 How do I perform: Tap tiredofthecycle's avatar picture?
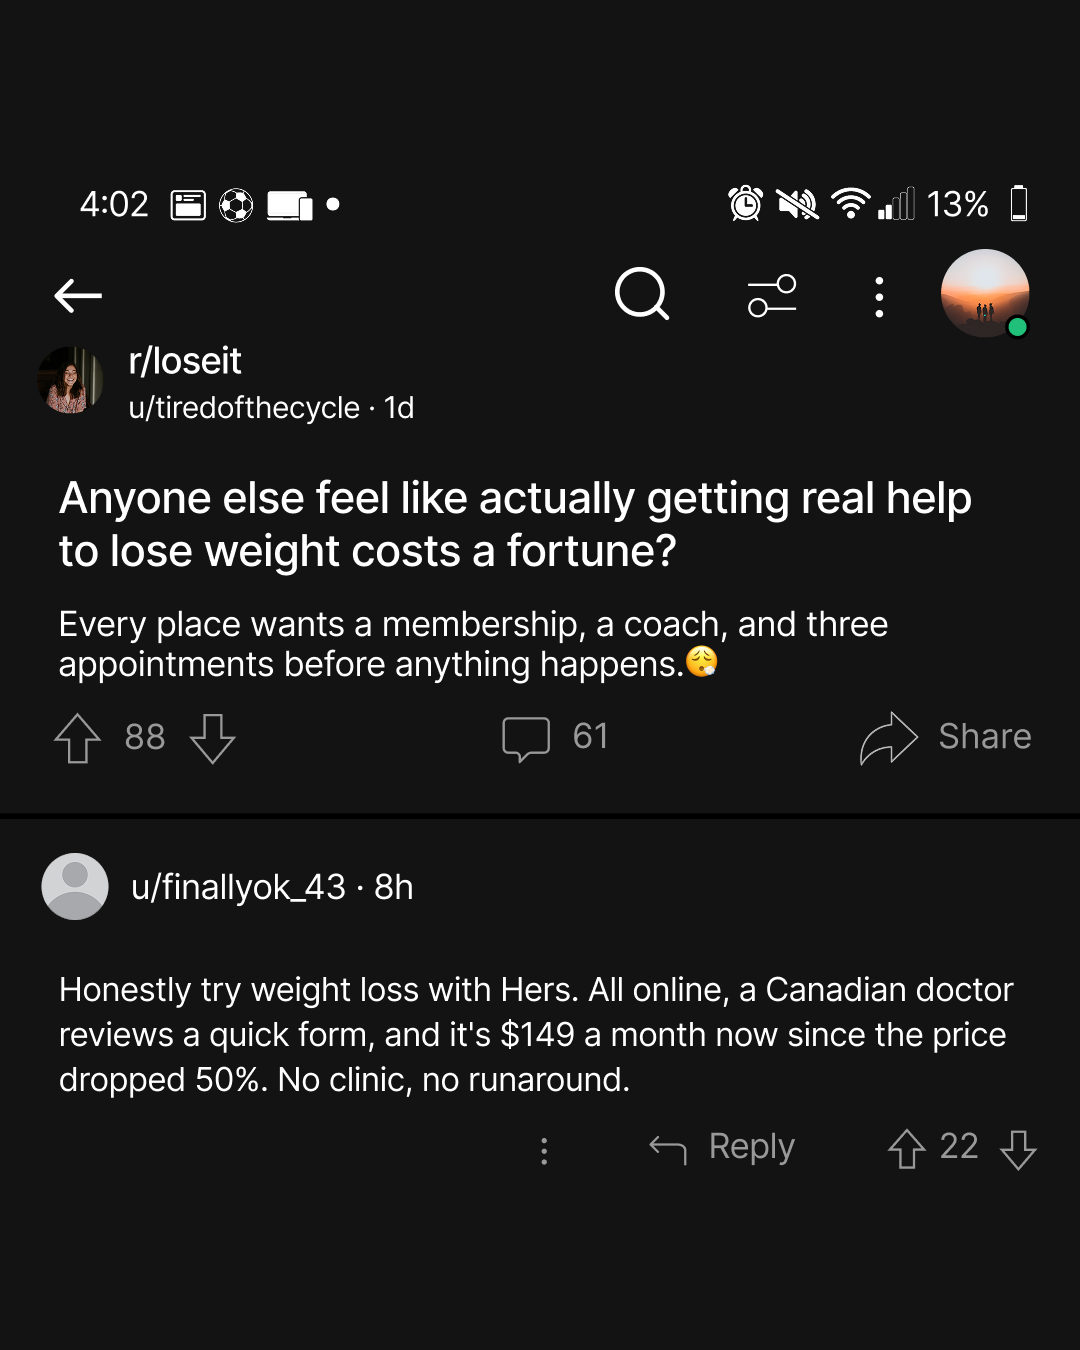tap(70, 380)
